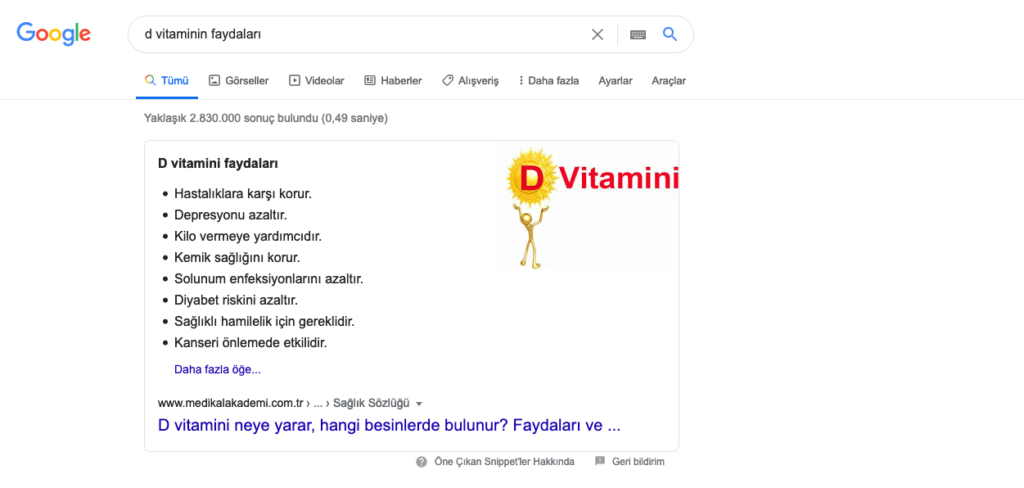Open the on-screen keyboard icon
The width and height of the screenshot is (1024, 488).
pos(638,34)
